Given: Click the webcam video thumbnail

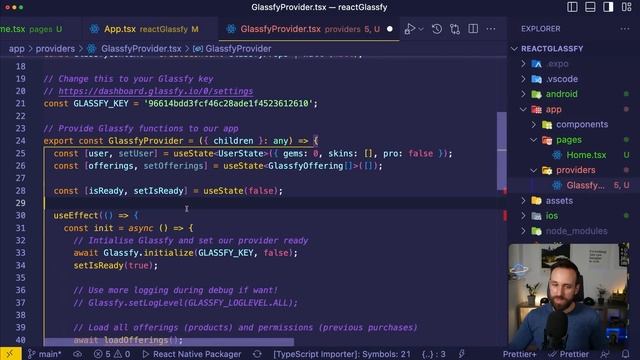Looking at the screenshot, I should point(569,296).
